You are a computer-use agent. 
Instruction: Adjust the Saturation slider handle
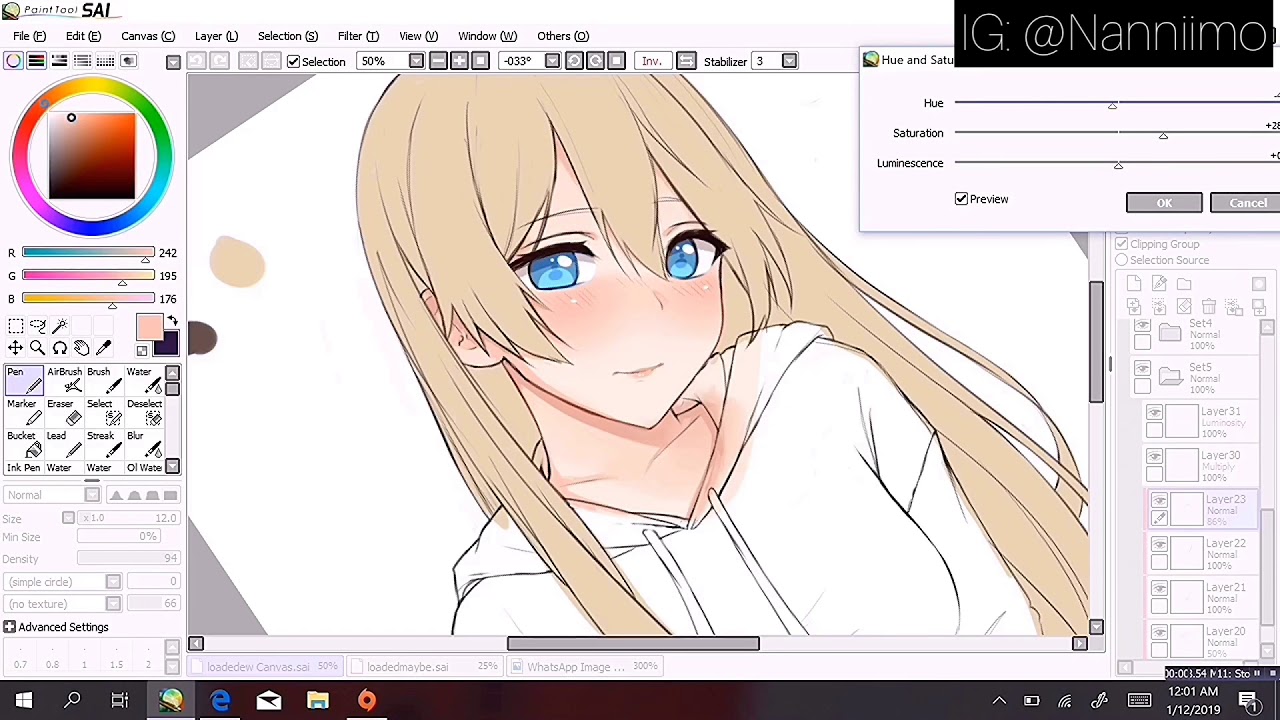pos(1163,135)
